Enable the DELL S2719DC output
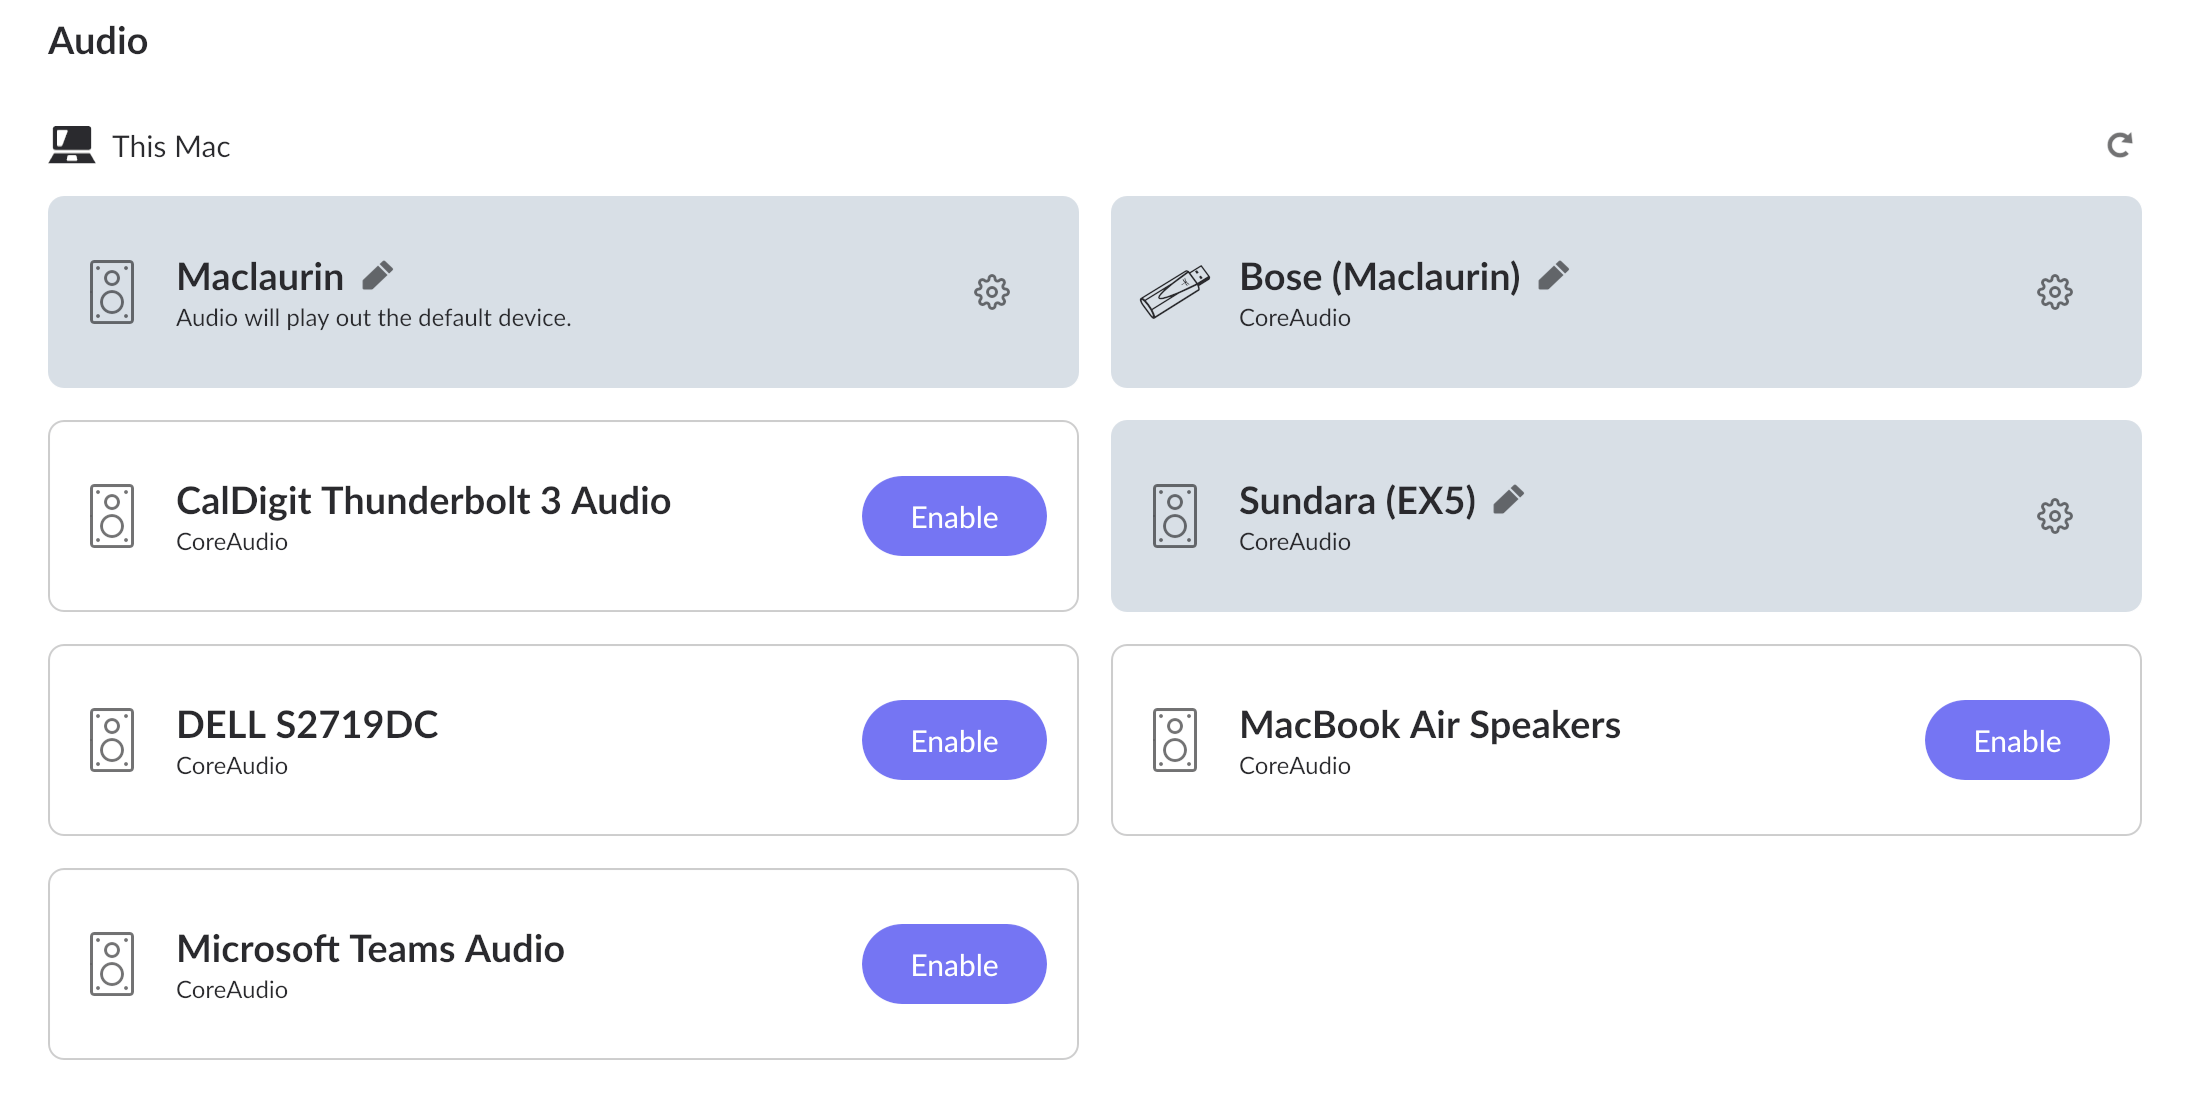2190x1094 pixels. tap(954, 740)
